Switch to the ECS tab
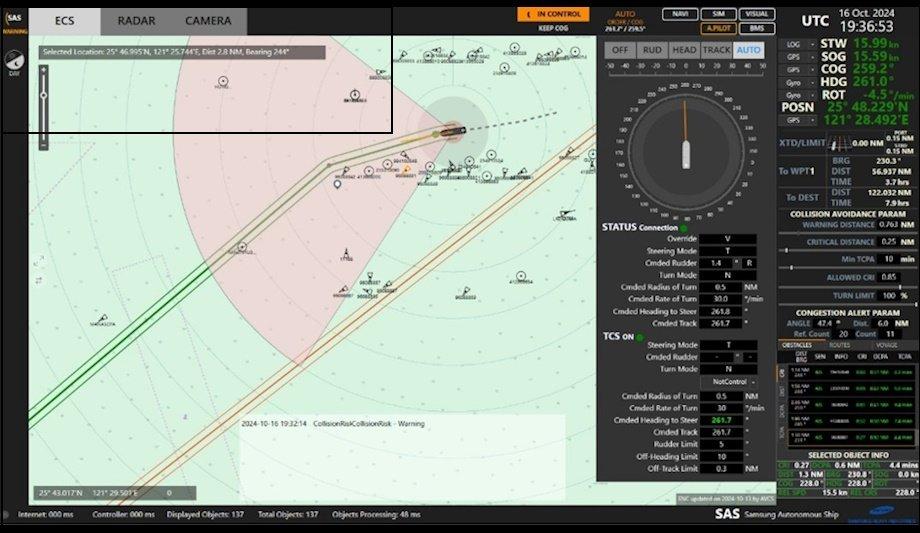Viewport: 920px width, 533px height. [x=65, y=21]
